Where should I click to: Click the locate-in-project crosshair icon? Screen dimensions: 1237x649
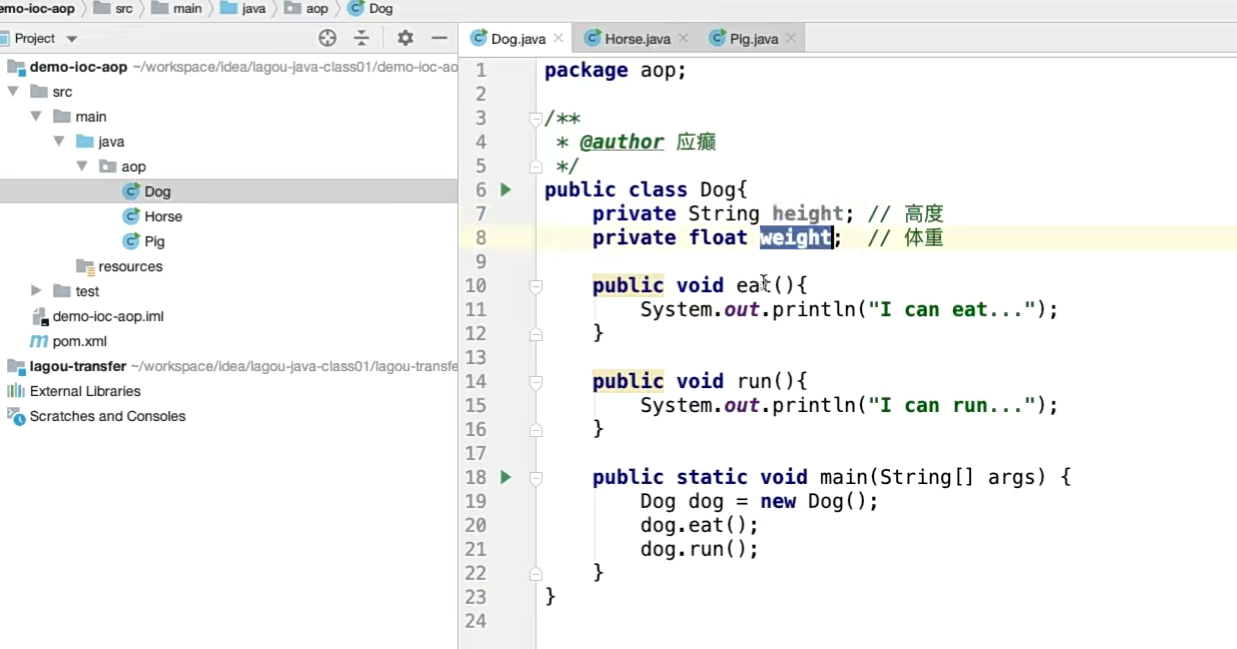[x=327, y=38]
